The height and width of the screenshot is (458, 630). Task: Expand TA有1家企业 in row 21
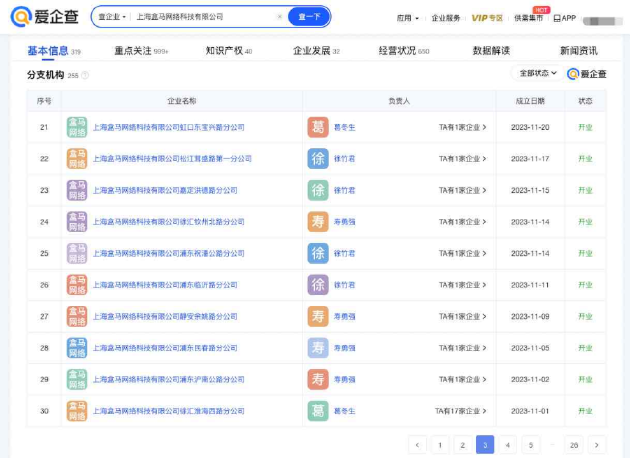point(462,127)
